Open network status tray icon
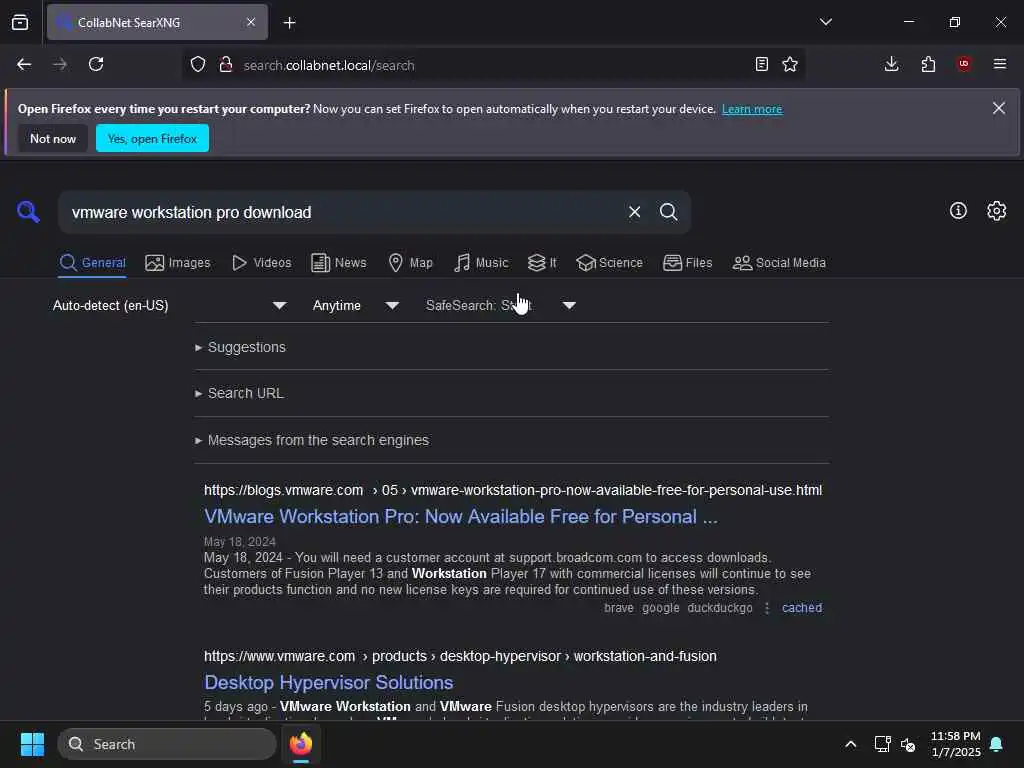 (x=882, y=744)
